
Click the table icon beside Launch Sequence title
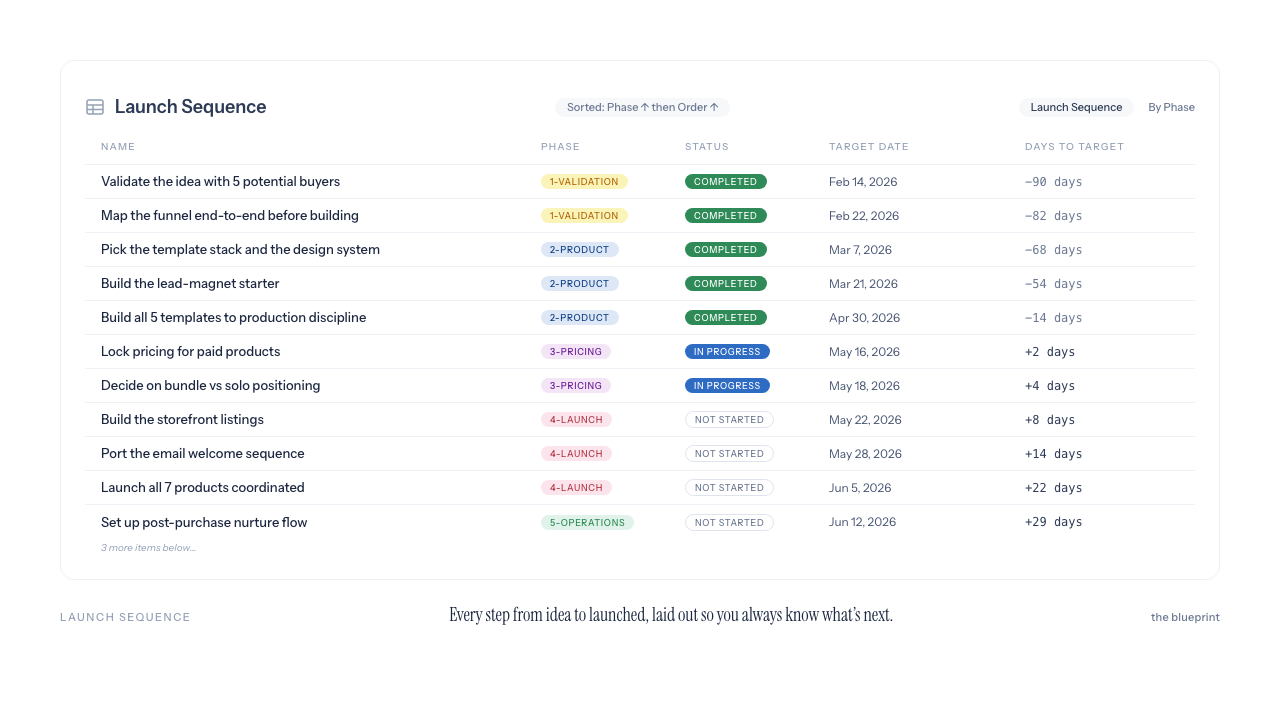(x=95, y=107)
